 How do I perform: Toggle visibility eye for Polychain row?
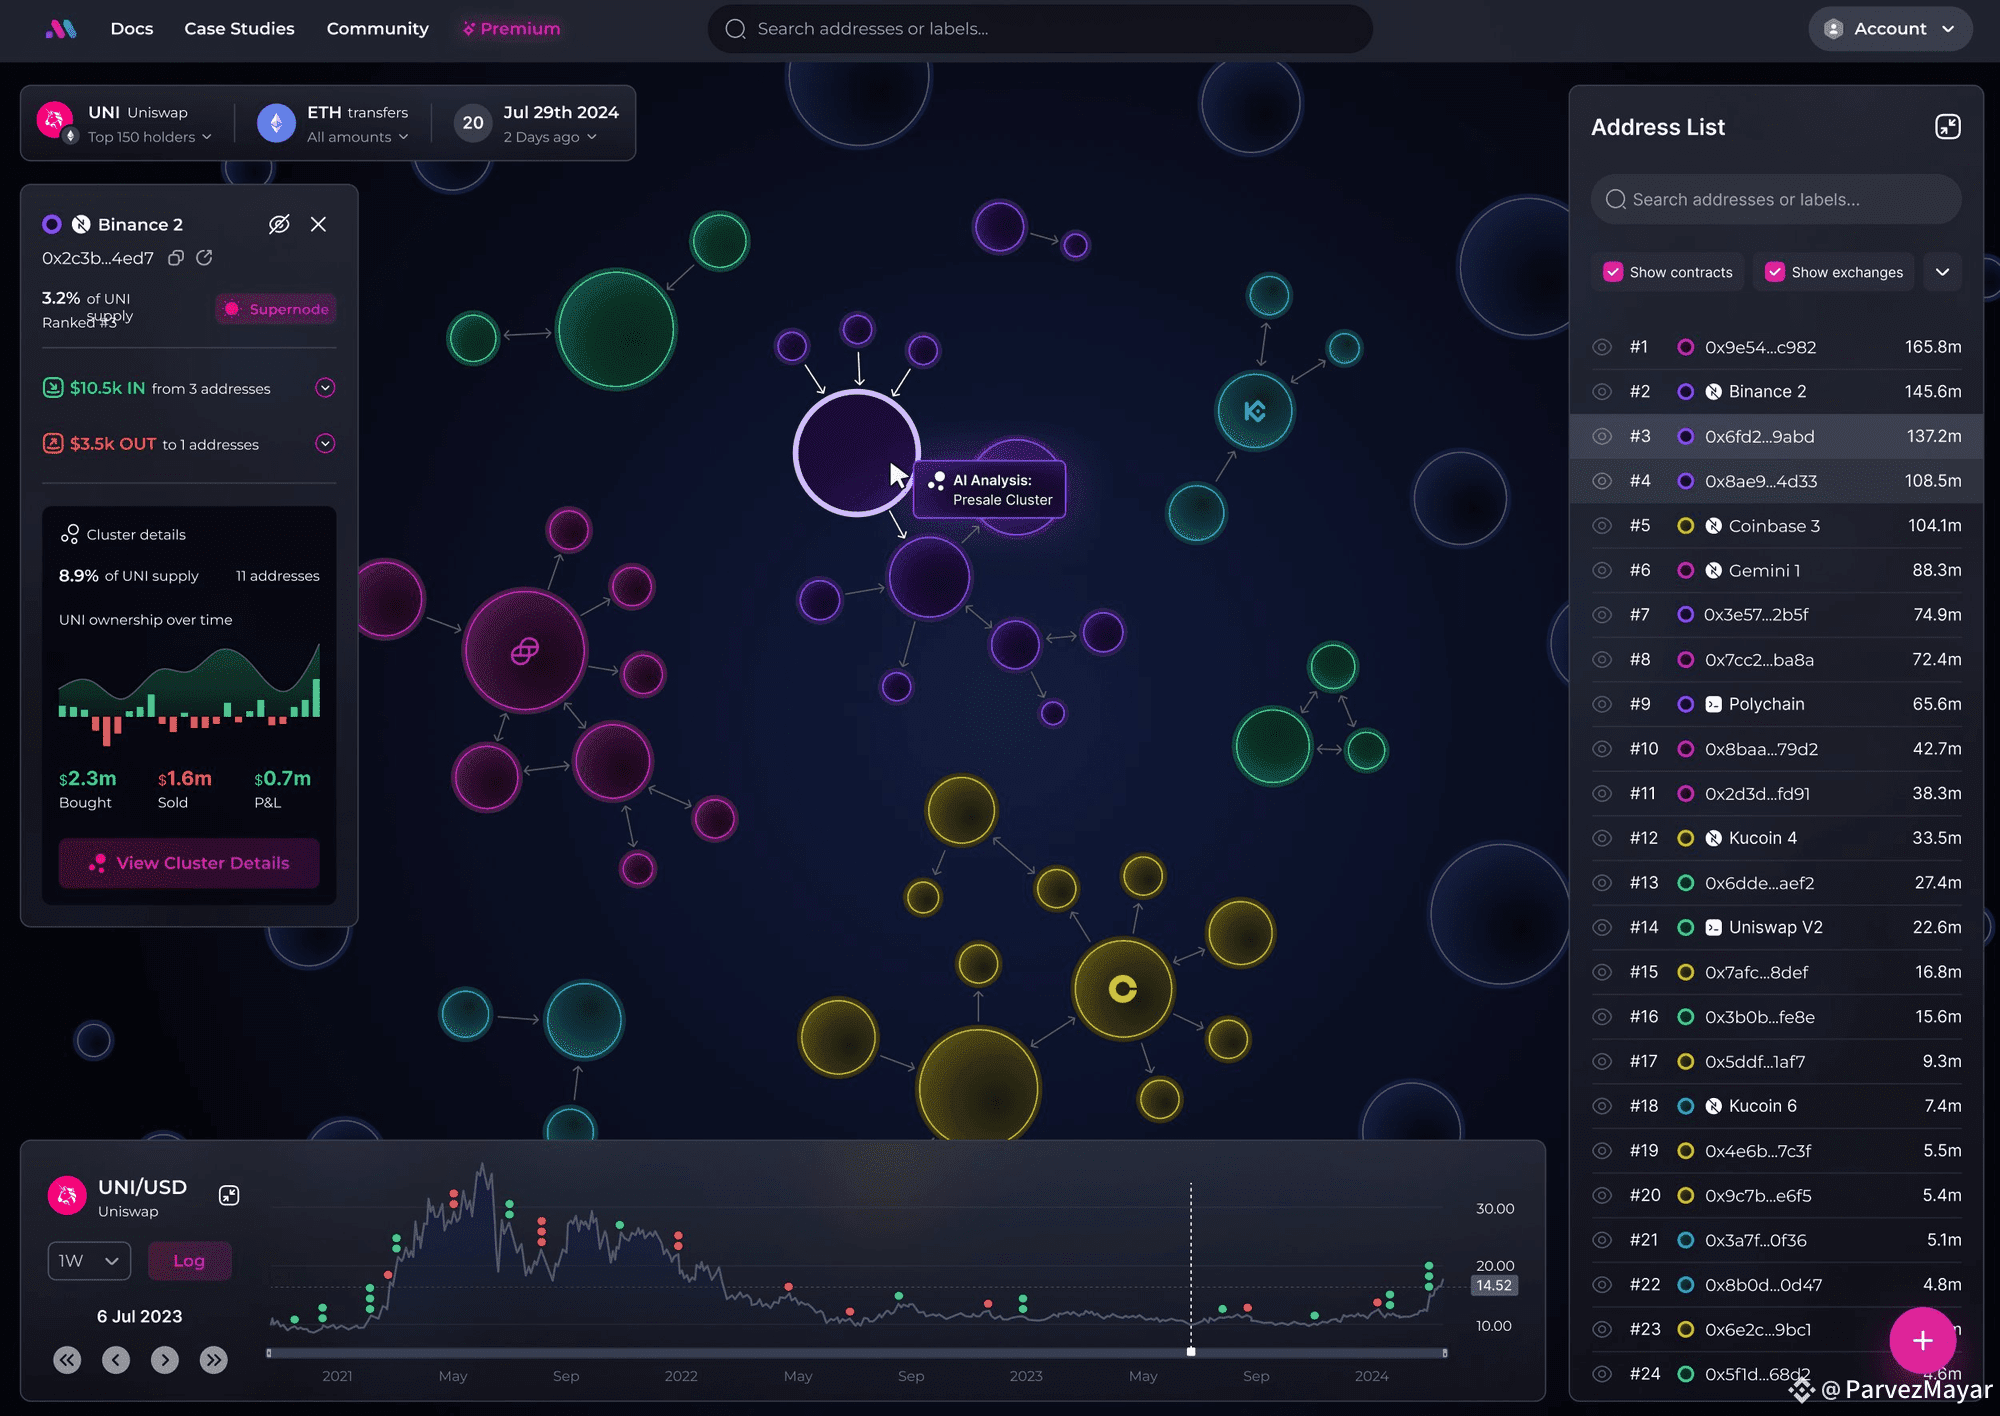[x=1602, y=704]
